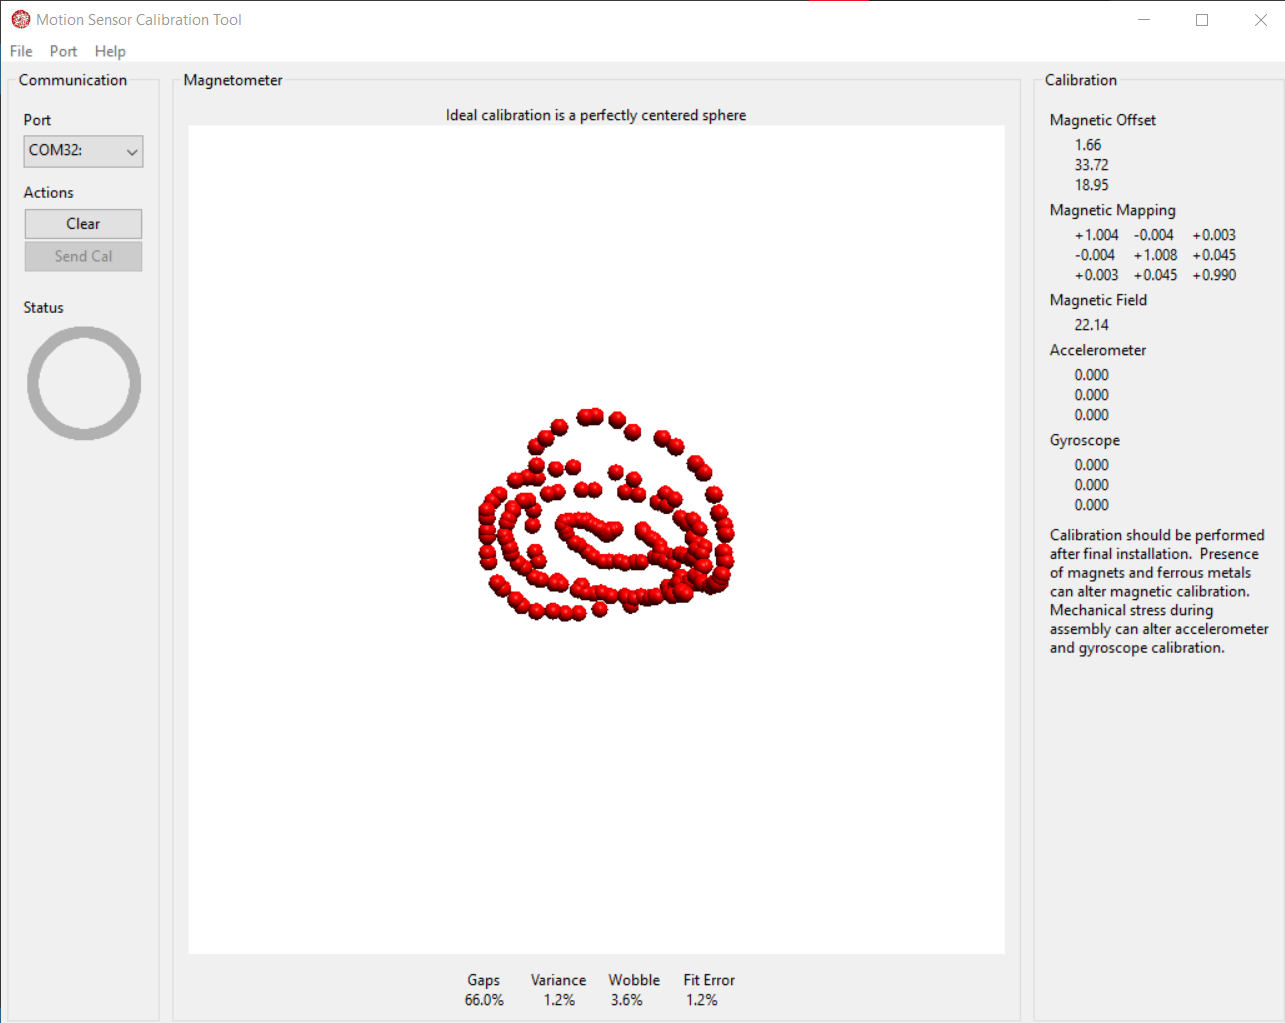Click the Calibration panel title
1285x1023 pixels.
point(1081,80)
